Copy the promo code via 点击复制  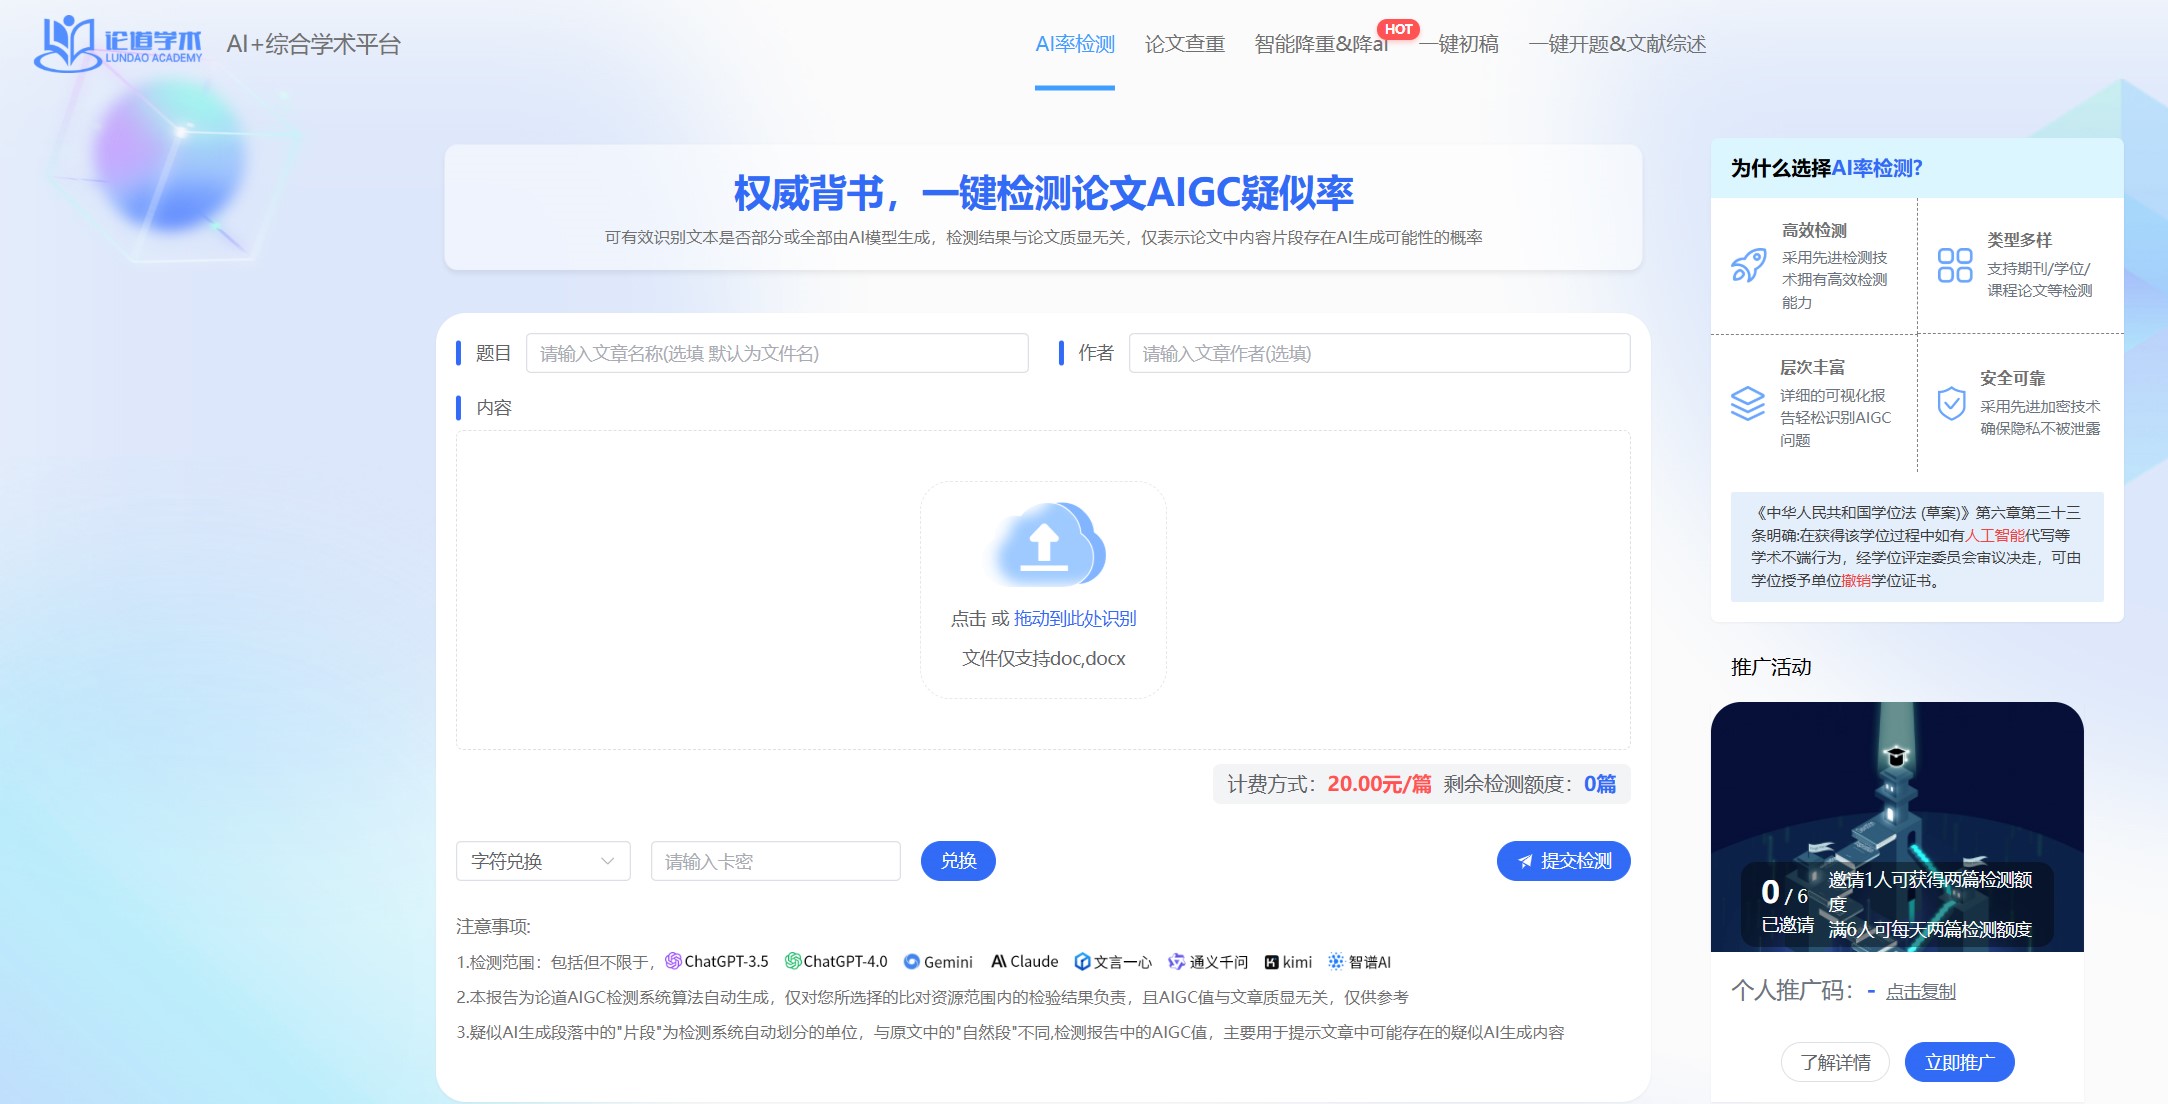(x=1922, y=991)
